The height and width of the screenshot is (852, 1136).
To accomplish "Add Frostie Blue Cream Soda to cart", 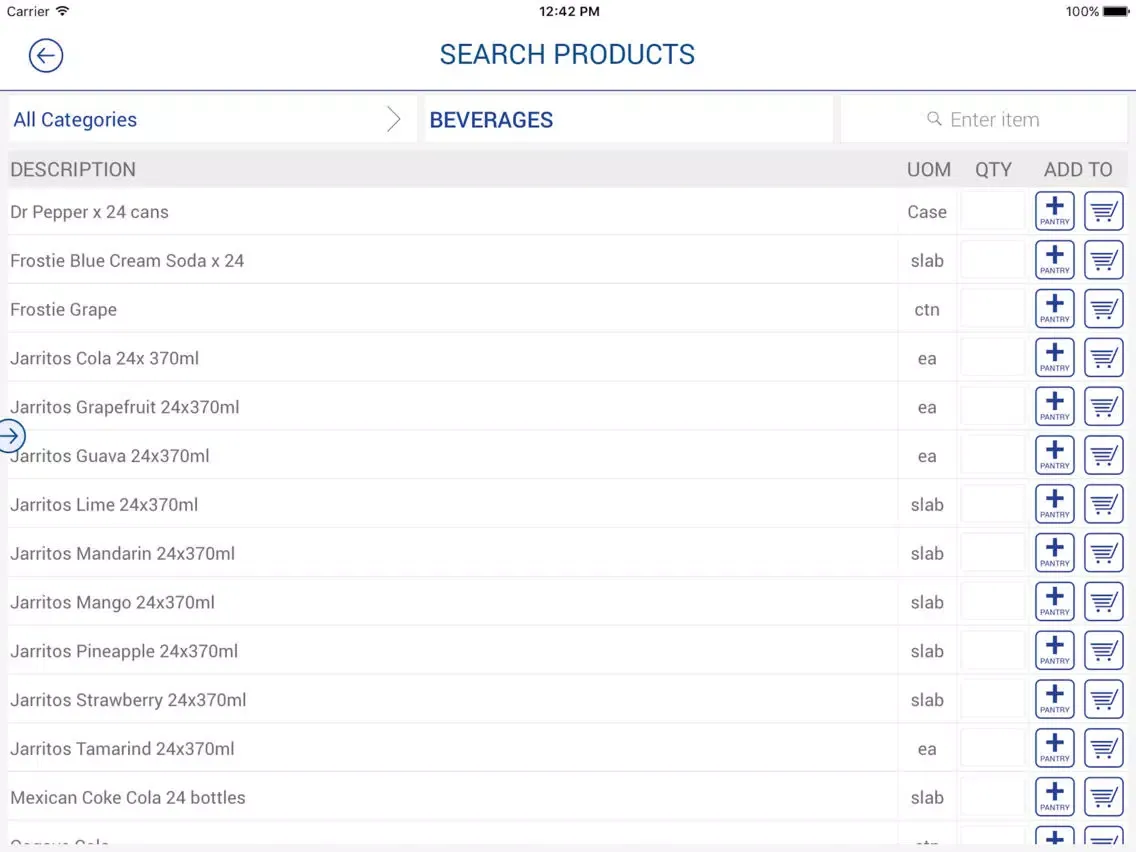I will click(x=1103, y=260).
